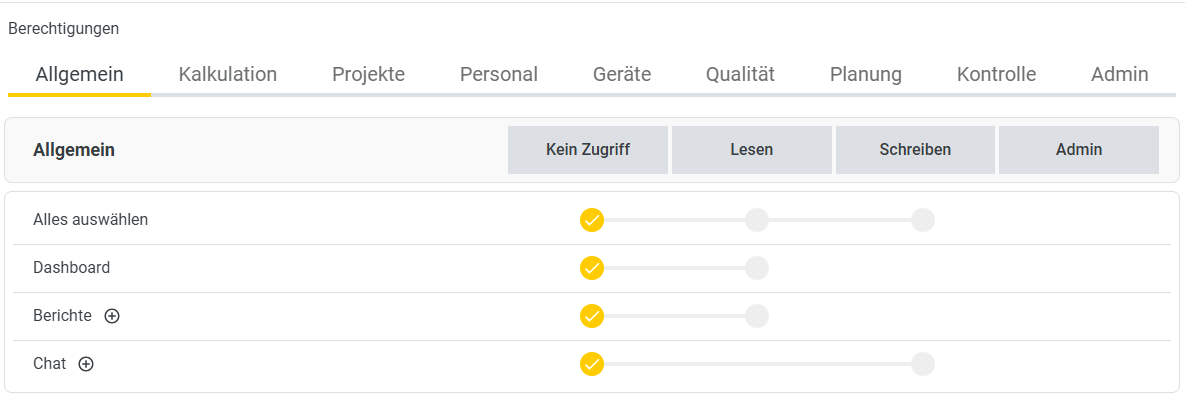
Task: Open the Personal tab
Action: [499, 75]
